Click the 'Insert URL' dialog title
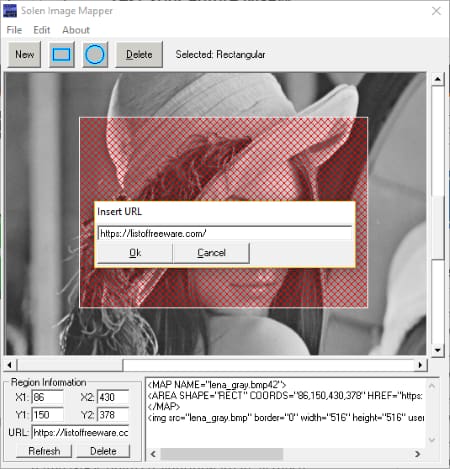The image size is (450, 469). pos(119,212)
